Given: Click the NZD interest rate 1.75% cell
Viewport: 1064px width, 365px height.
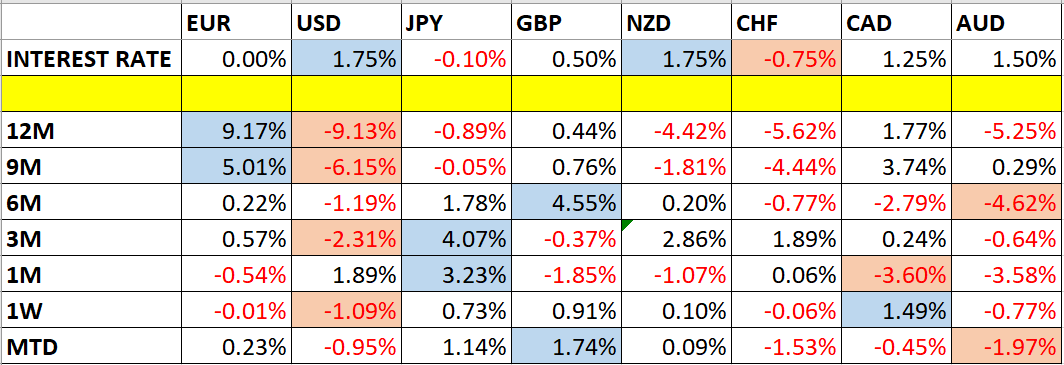Looking at the screenshot, I should pyautogui.click(x=676, y=59).
